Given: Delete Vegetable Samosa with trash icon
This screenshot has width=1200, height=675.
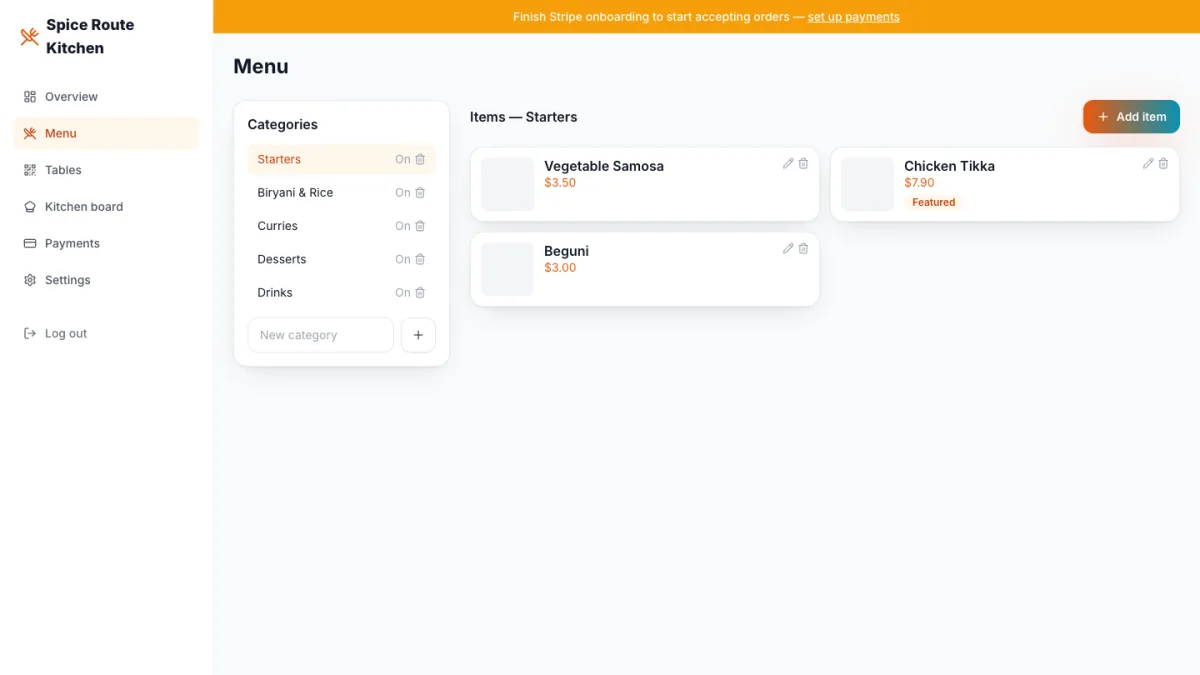Looking at the screenshot, I should [803, 163].
